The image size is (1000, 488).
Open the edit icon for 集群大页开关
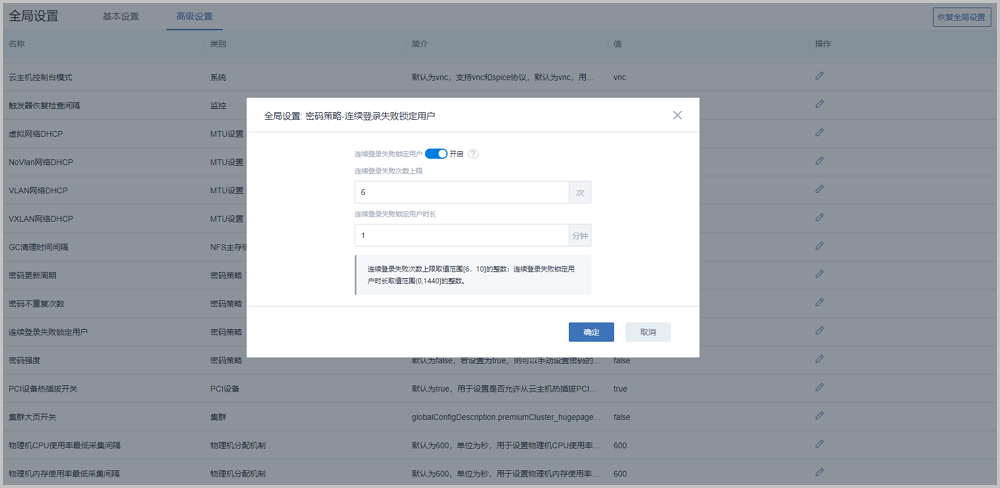coord(819,416)
